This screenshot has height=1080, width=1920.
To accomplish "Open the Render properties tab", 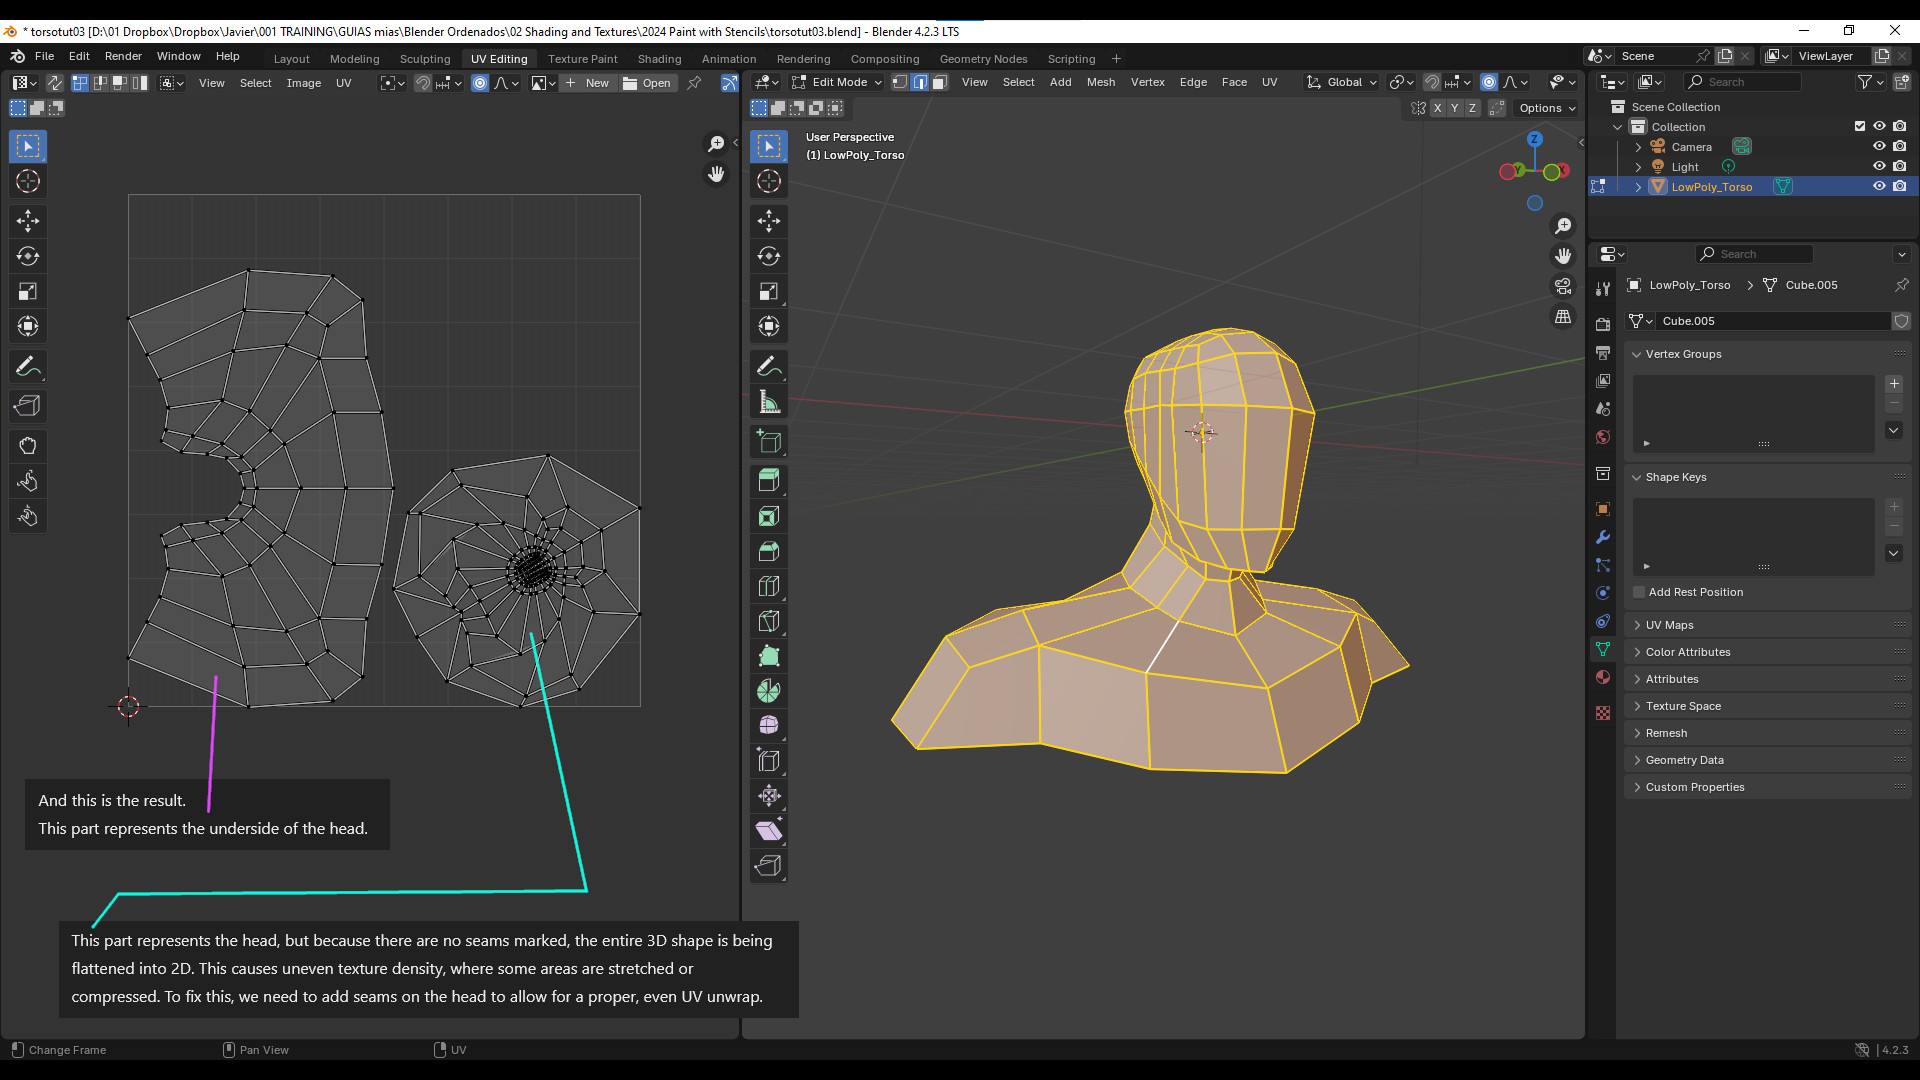I will 1603,324.
